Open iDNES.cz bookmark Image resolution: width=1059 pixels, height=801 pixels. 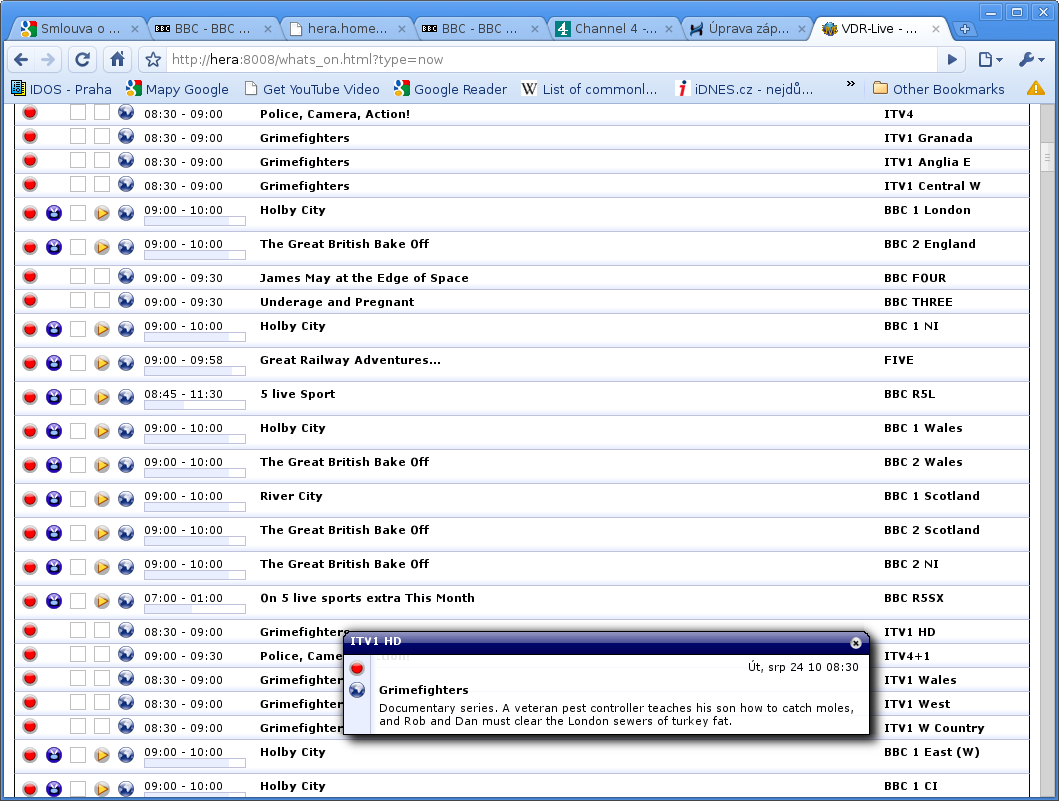click(744, 89)
